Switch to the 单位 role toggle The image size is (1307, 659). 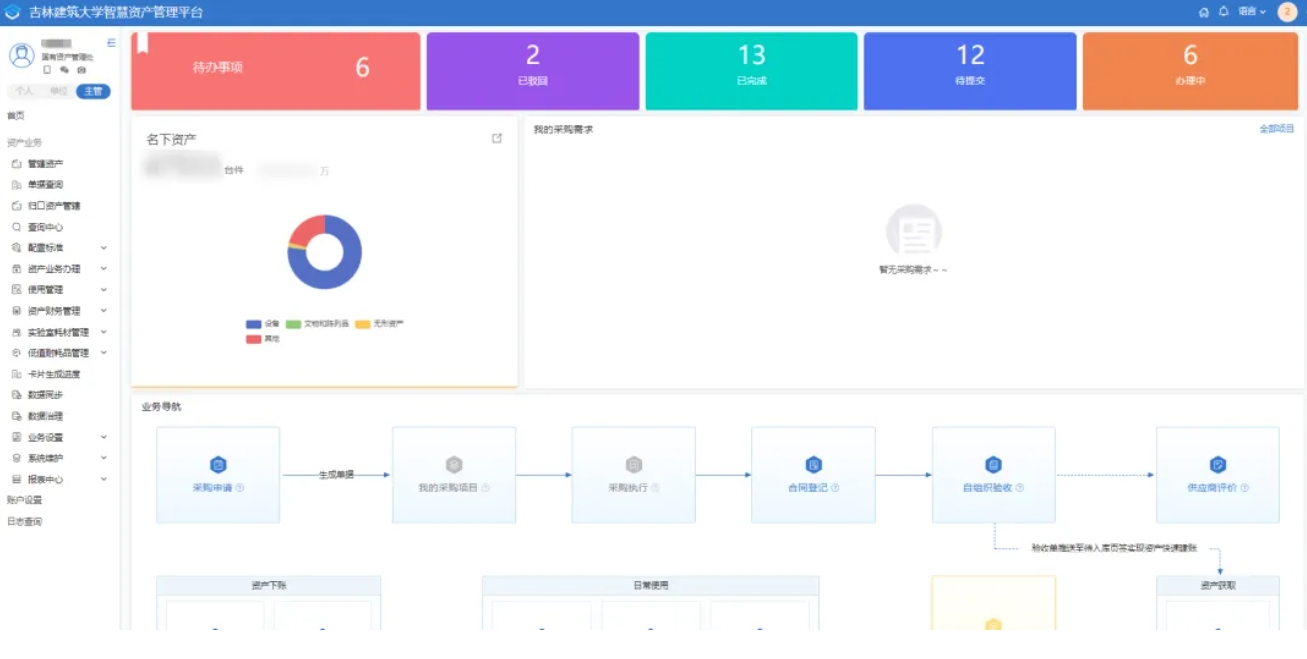click(58, 91)
